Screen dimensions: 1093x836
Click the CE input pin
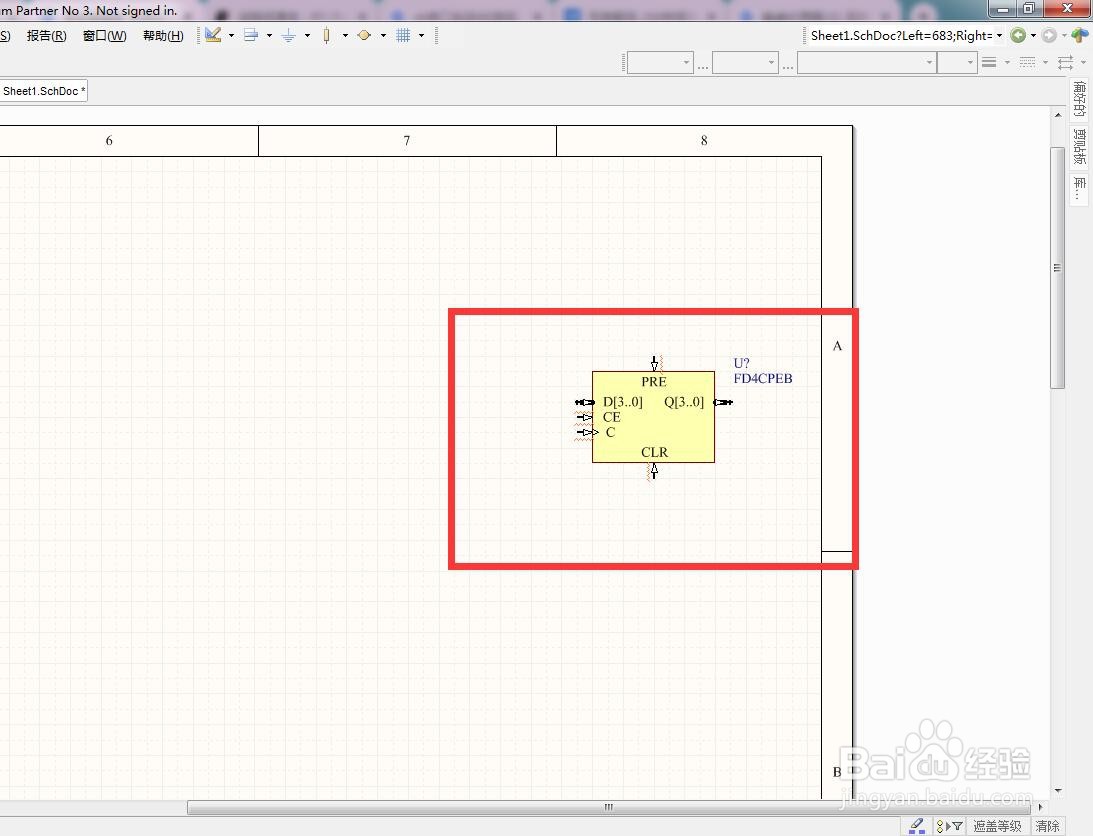point(584,417)
